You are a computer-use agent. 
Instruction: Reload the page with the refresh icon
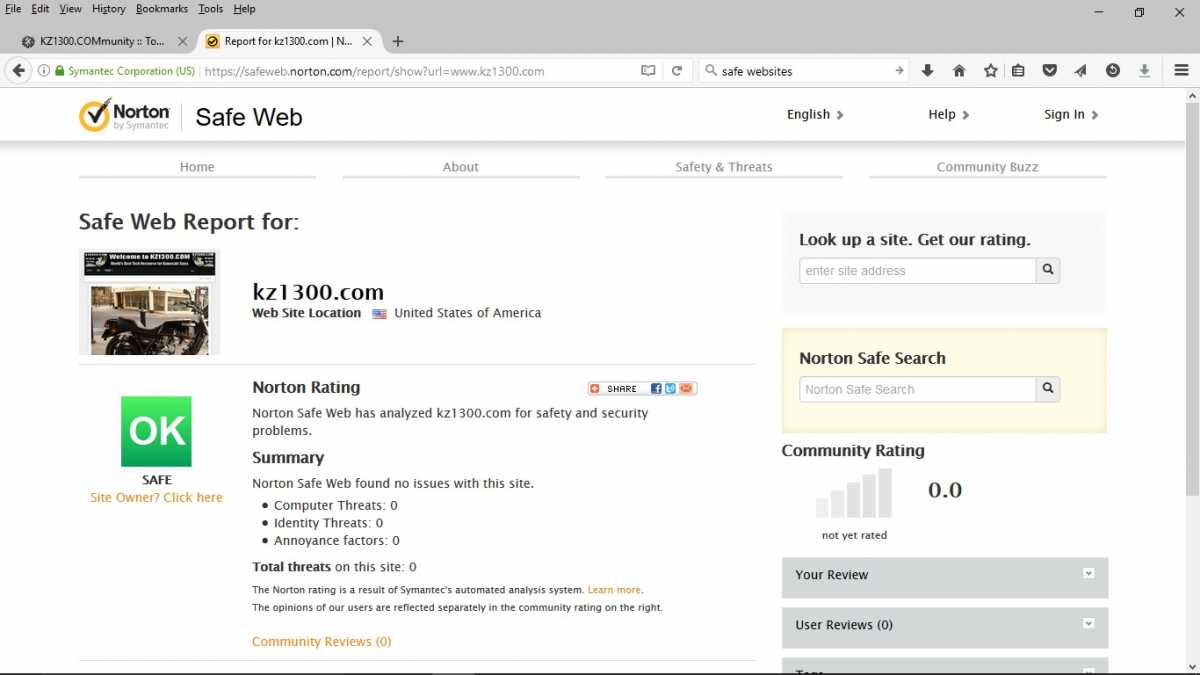click(x=677, y=71)
